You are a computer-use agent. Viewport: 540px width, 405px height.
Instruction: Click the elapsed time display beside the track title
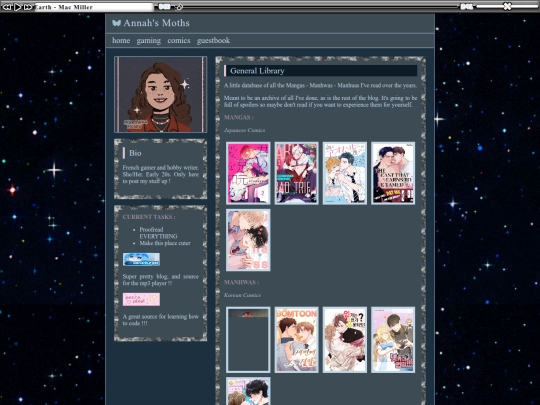164,7
